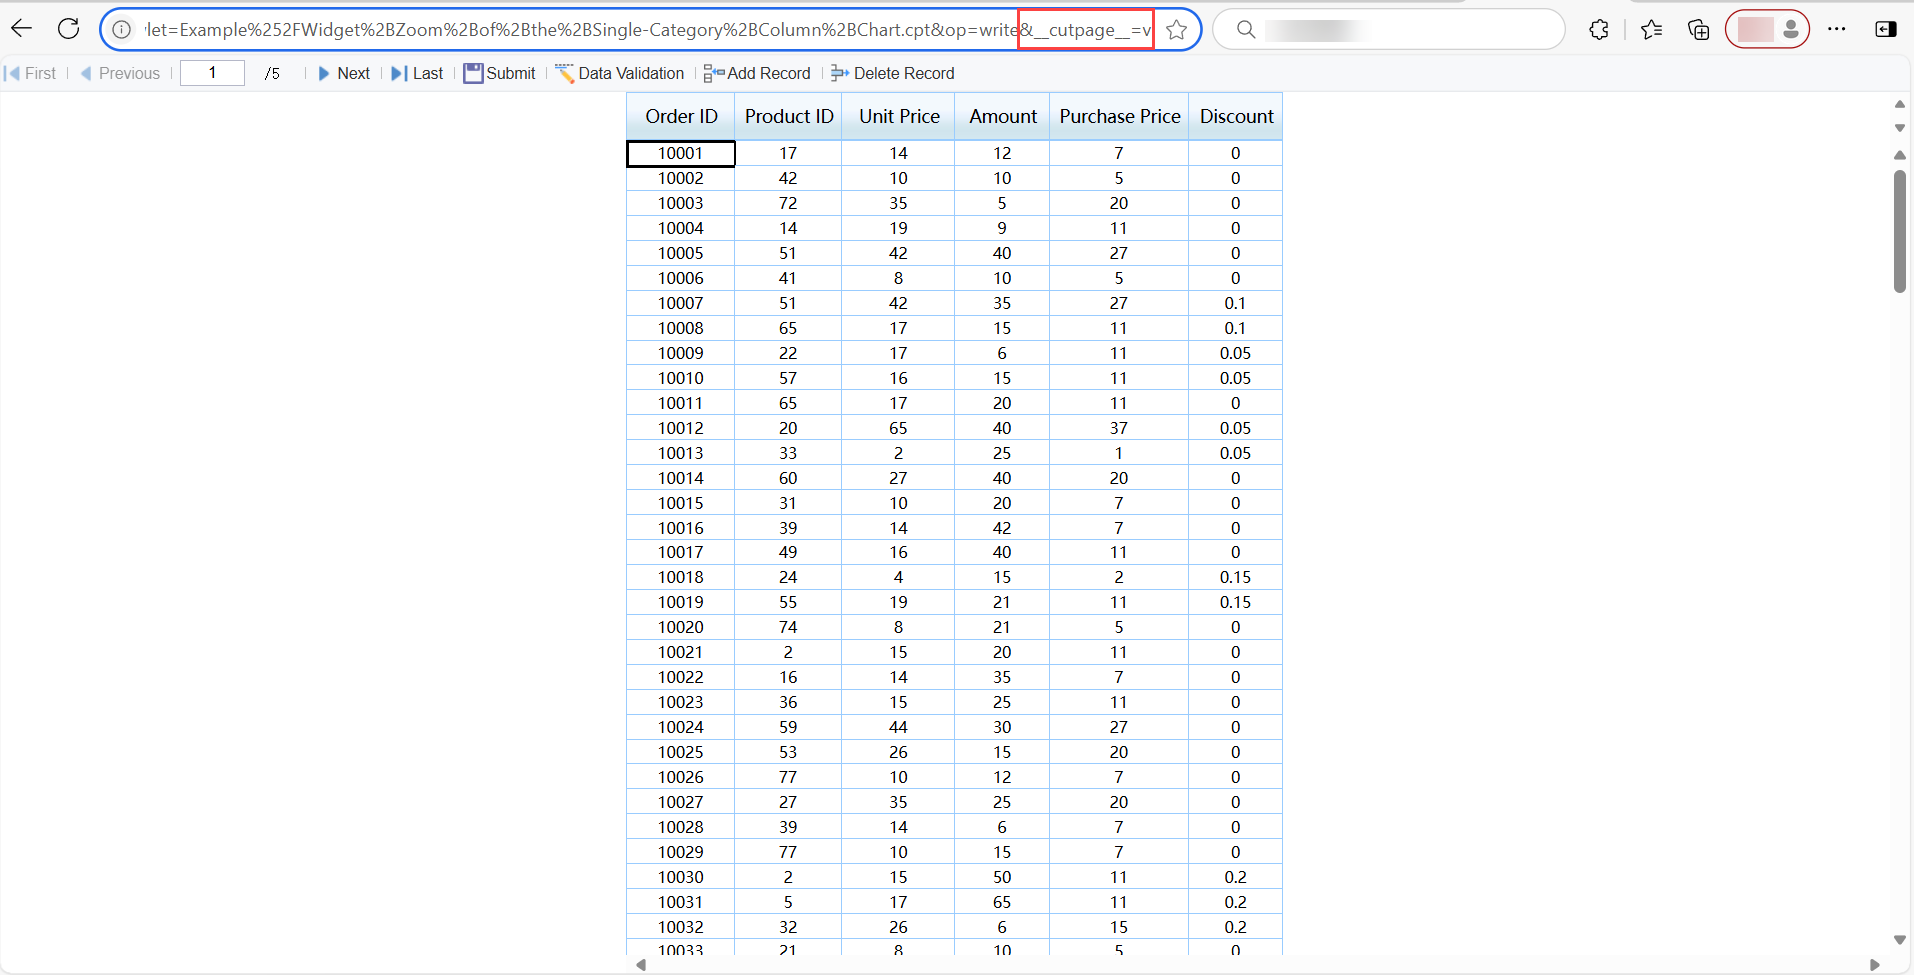
Task: Click the inner vertical scrollbar thumb
Action: point(1900,231)
